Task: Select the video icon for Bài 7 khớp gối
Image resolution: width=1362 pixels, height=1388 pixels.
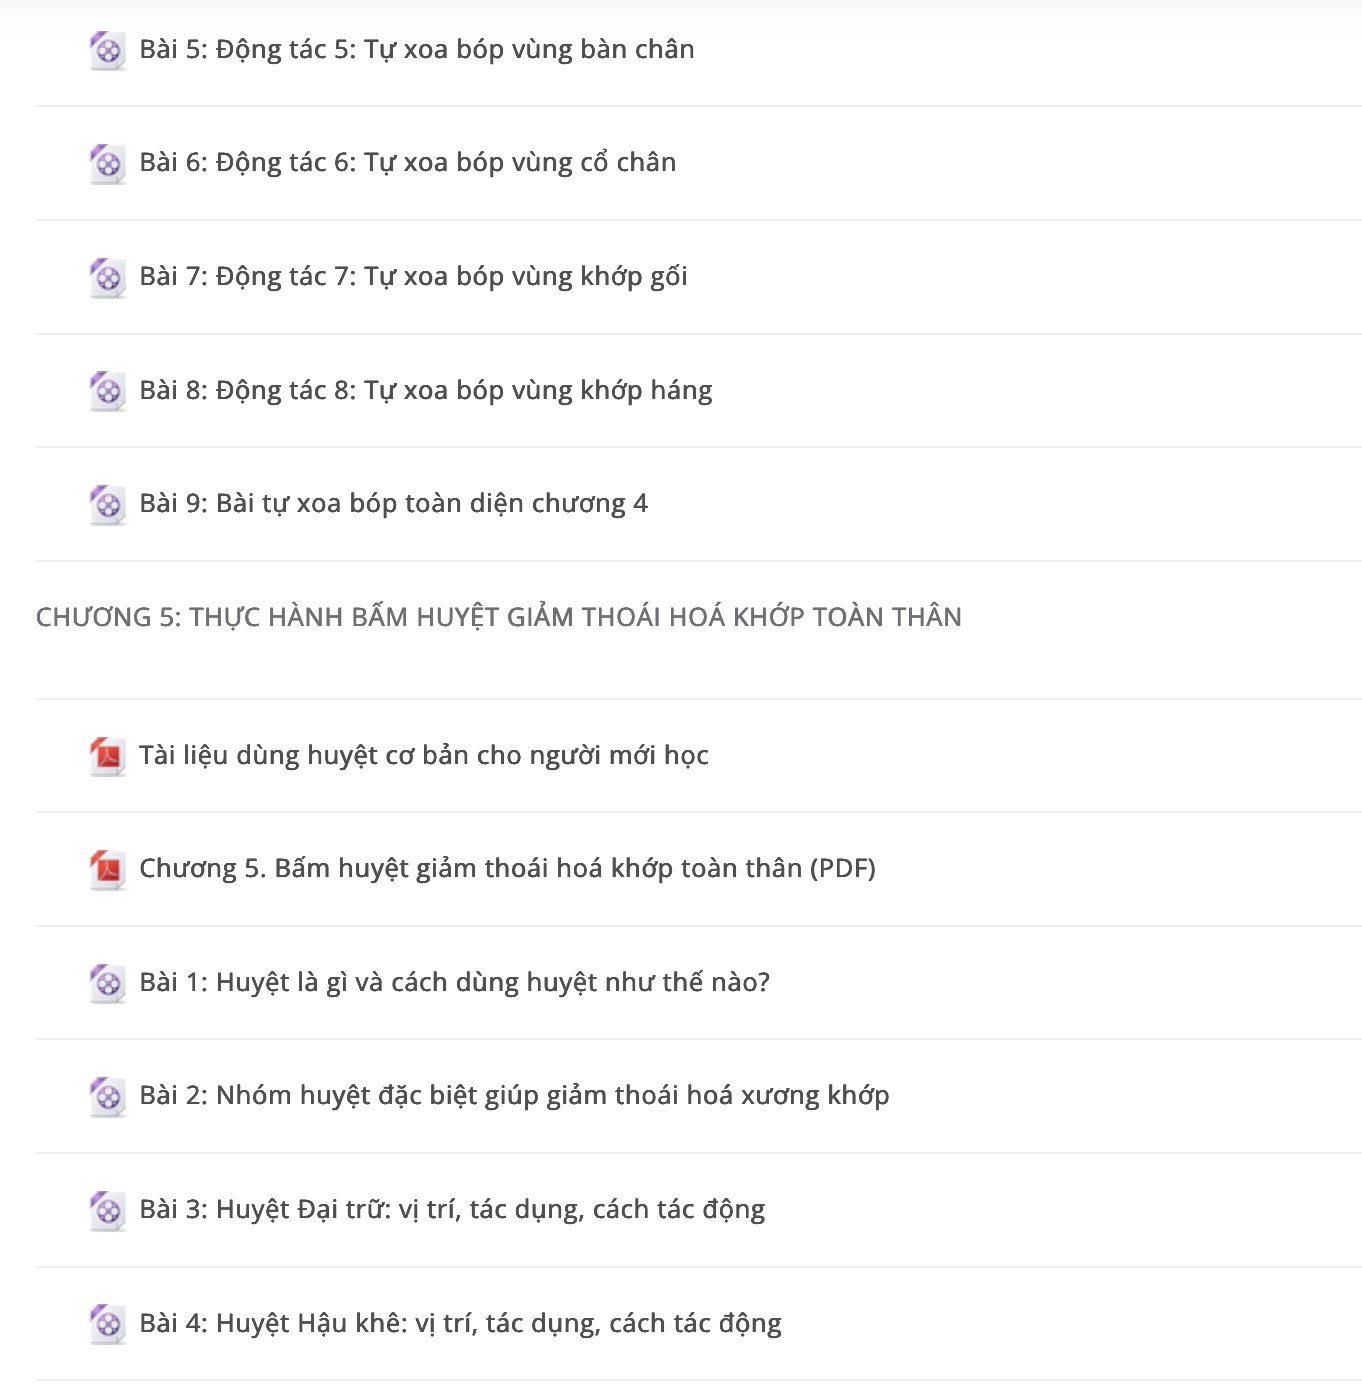Action: point(107,277)
